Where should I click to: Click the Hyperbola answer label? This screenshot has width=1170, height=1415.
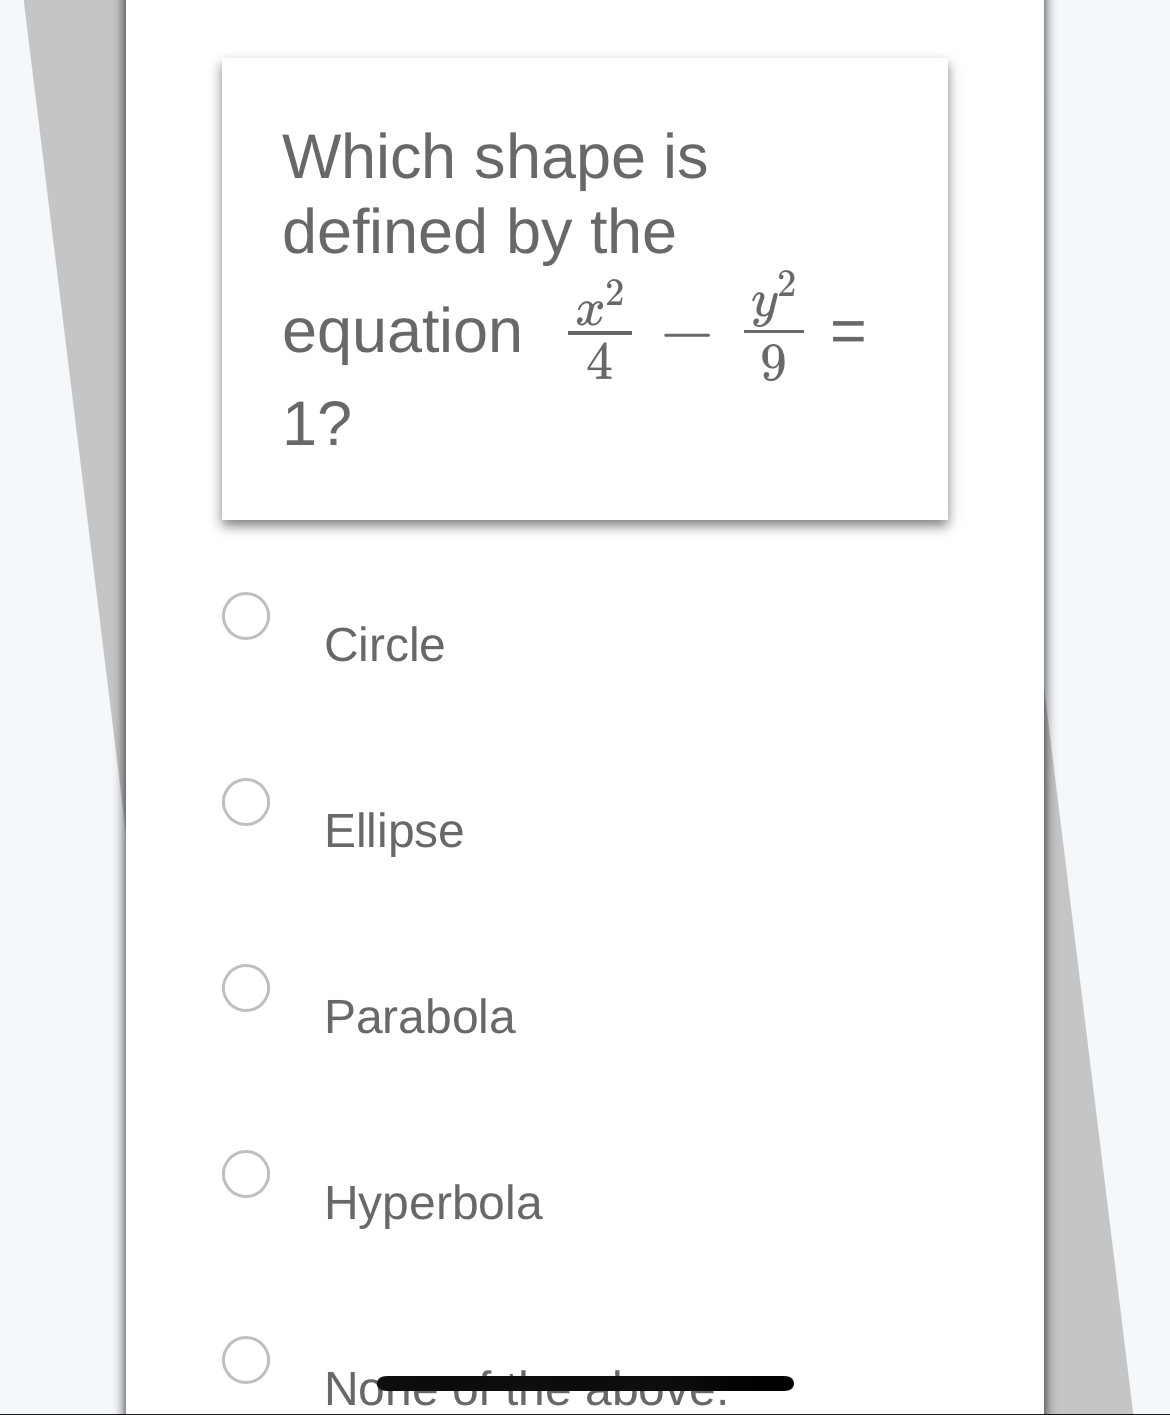[x=433, y=1204]
